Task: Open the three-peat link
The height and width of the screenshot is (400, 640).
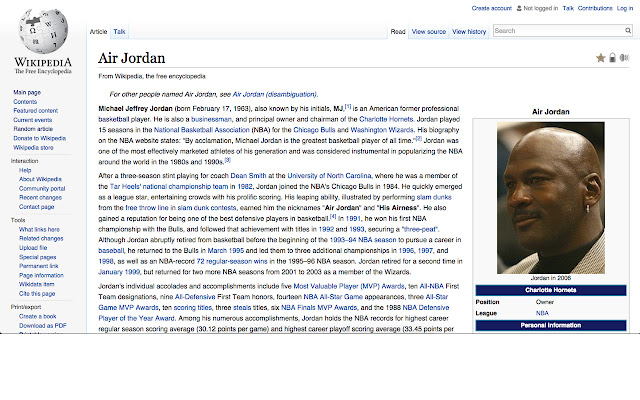Action: coord(420,229)
